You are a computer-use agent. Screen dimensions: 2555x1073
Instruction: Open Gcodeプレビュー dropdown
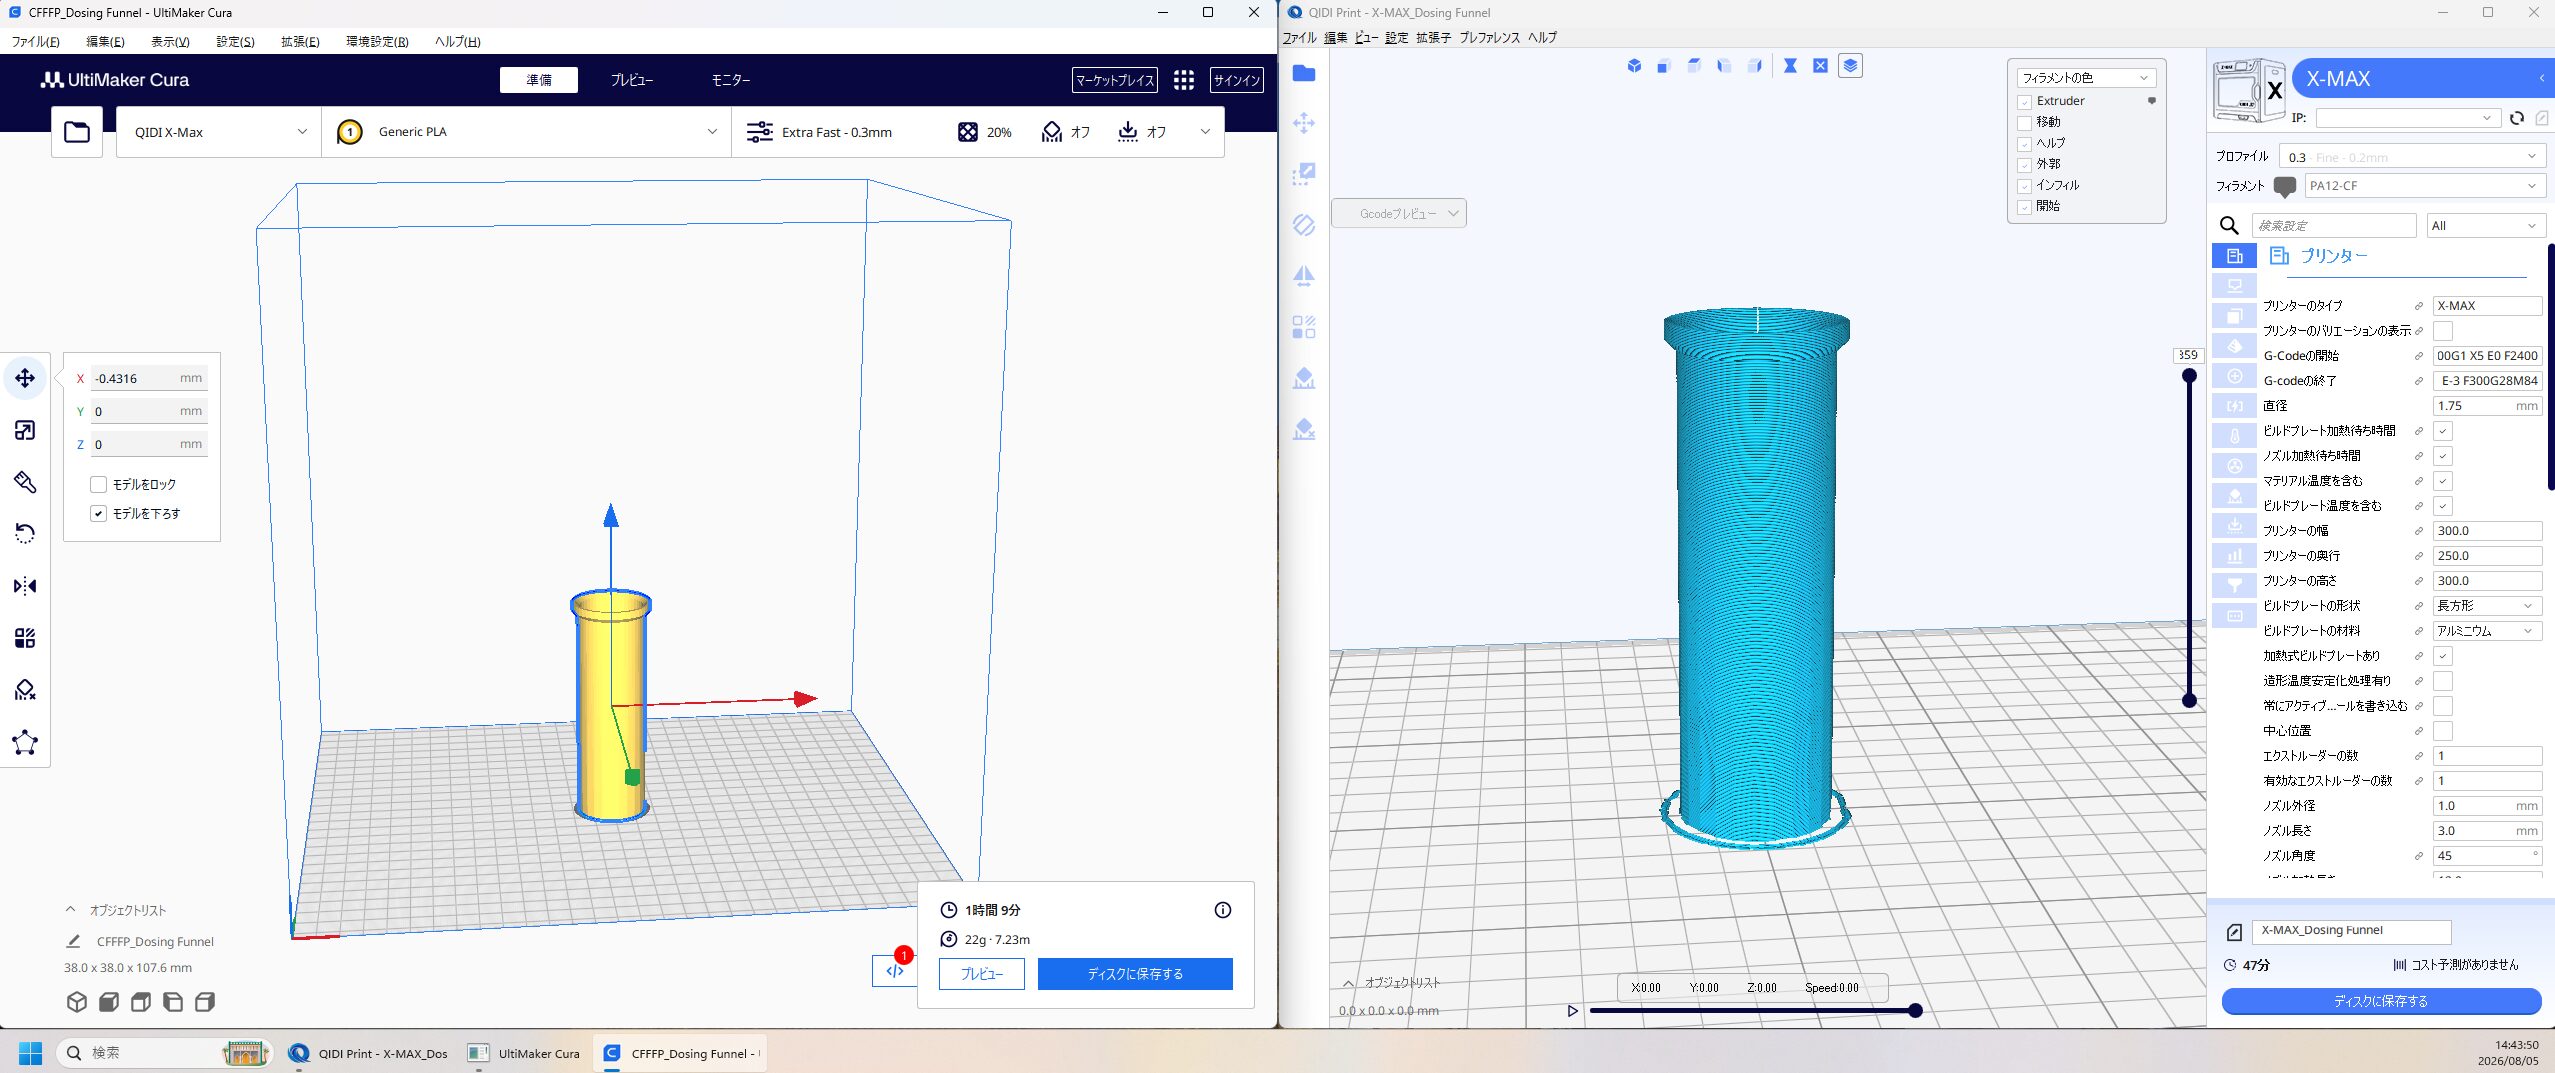click(1398, 213)
